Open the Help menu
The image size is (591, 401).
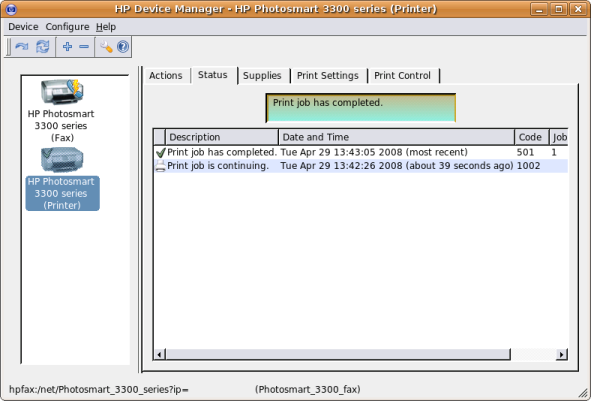[x=106, y=27]
